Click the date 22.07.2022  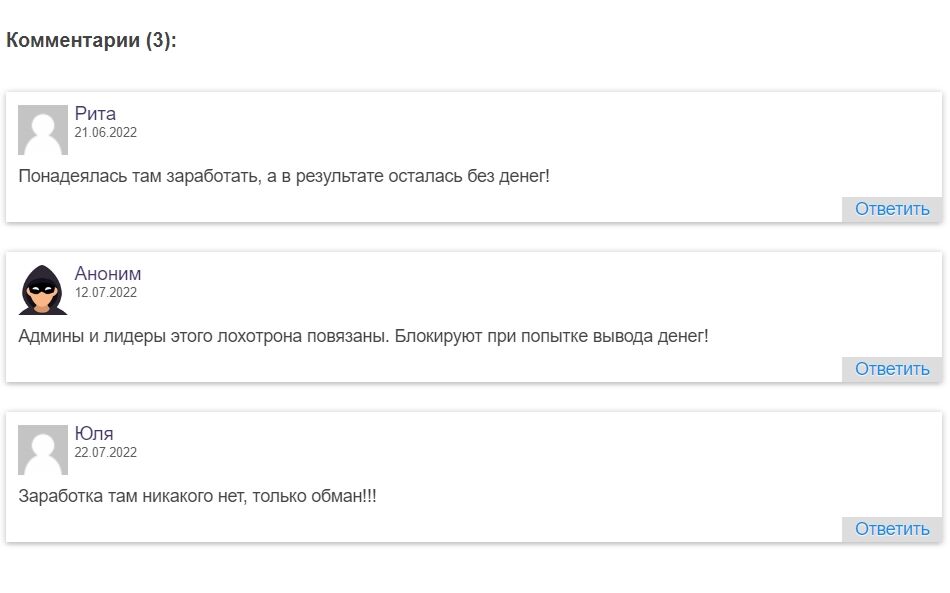(x=106, y=452)
